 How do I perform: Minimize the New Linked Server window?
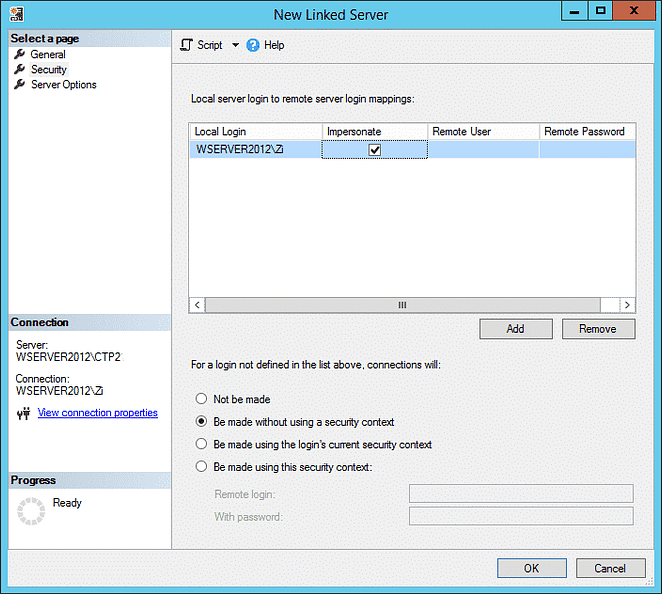coord(574,11)
